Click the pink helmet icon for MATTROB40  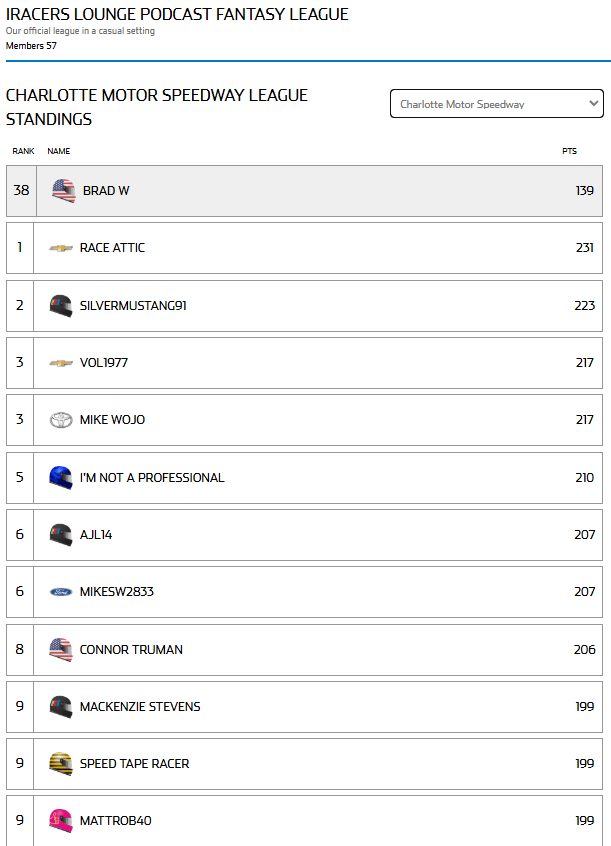click(x=61, y=821)
